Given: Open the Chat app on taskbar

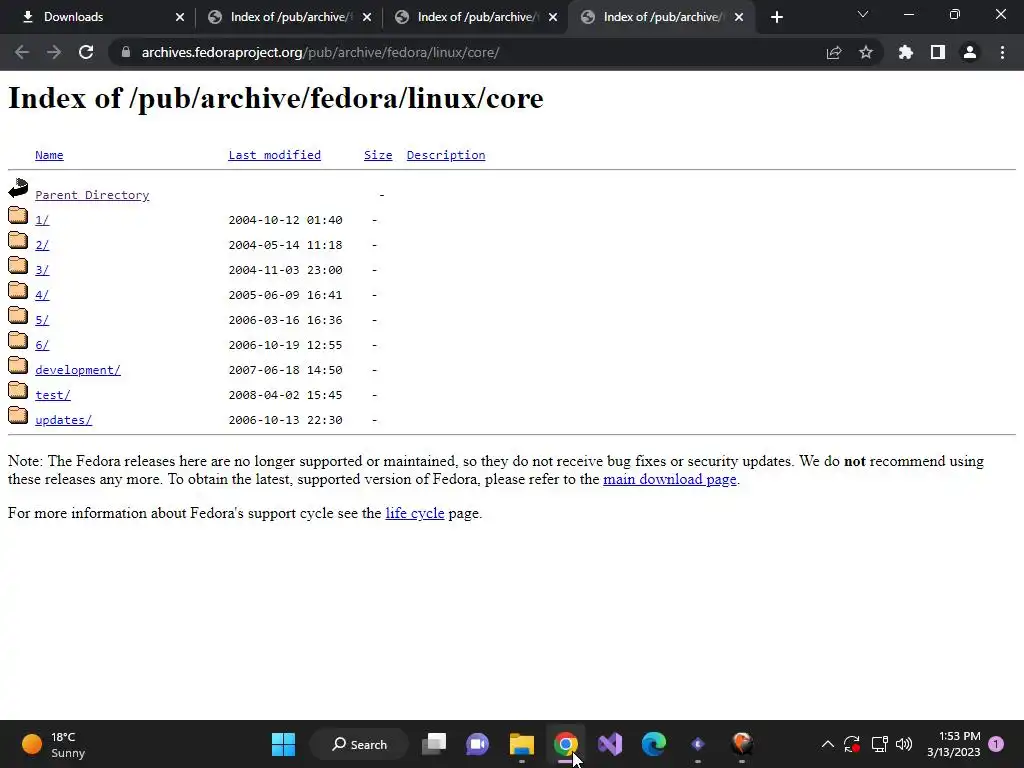Looking at the screenshot, I should pyautogui.click(x=477, y=744).
